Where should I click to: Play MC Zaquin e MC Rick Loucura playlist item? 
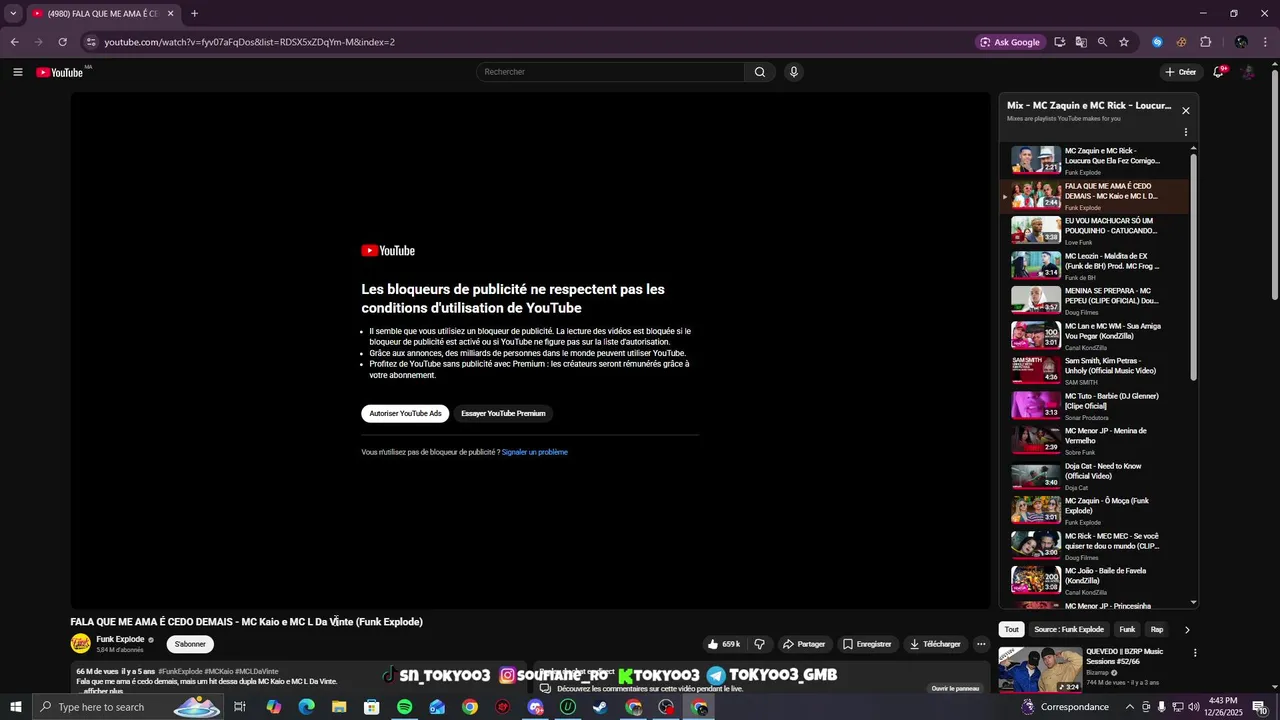1095,161
